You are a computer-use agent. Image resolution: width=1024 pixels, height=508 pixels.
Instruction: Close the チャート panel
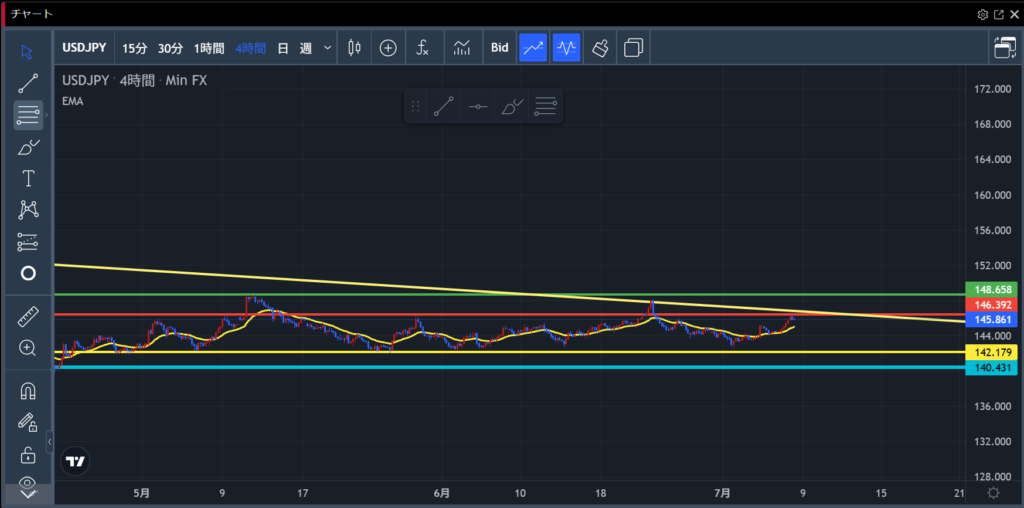pyautogui.click(x=1014, y=14)
